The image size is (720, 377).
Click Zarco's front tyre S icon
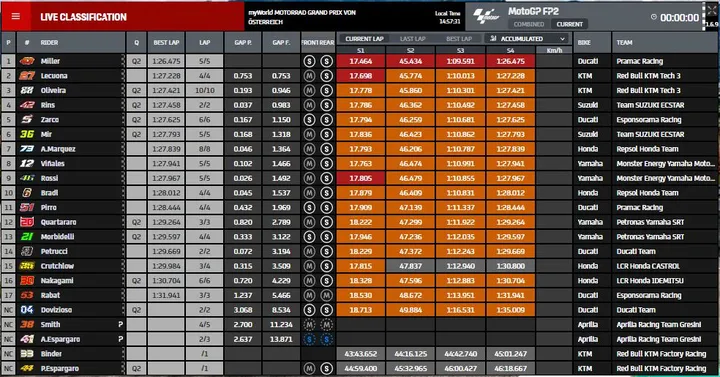click(x=309, y=120)
